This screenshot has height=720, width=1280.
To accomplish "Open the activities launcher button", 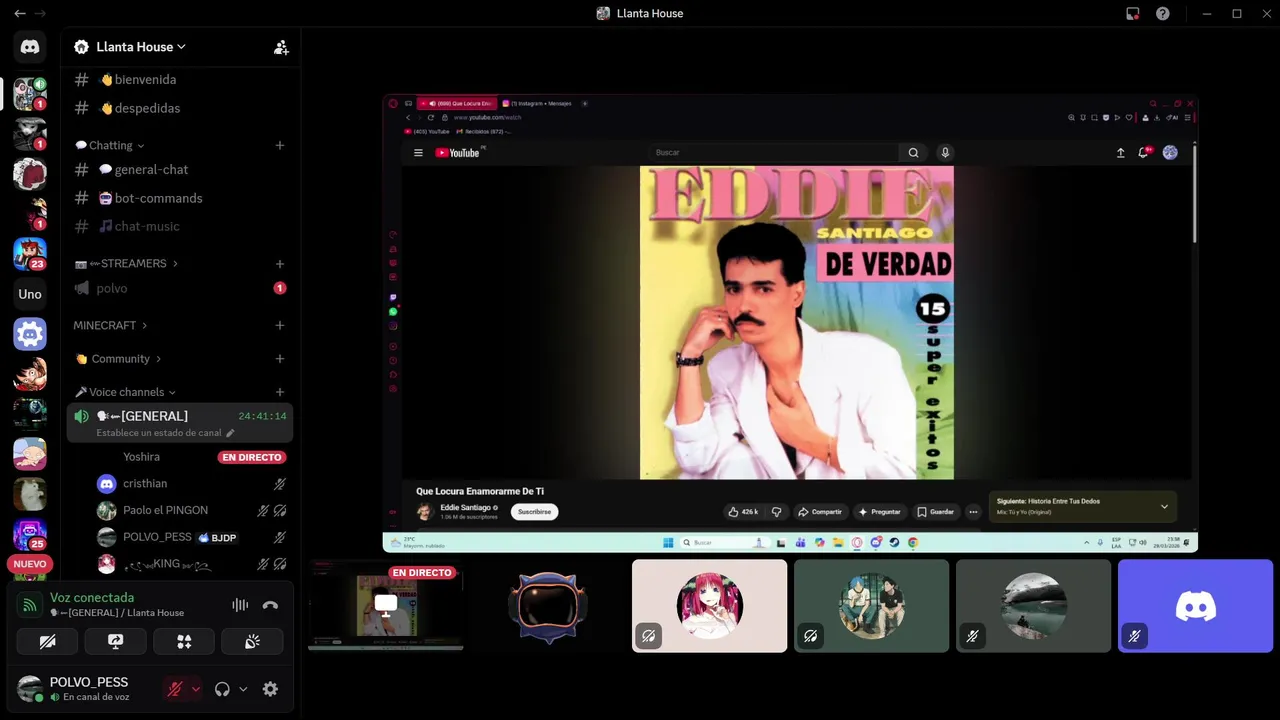I will tap(184, 642).
